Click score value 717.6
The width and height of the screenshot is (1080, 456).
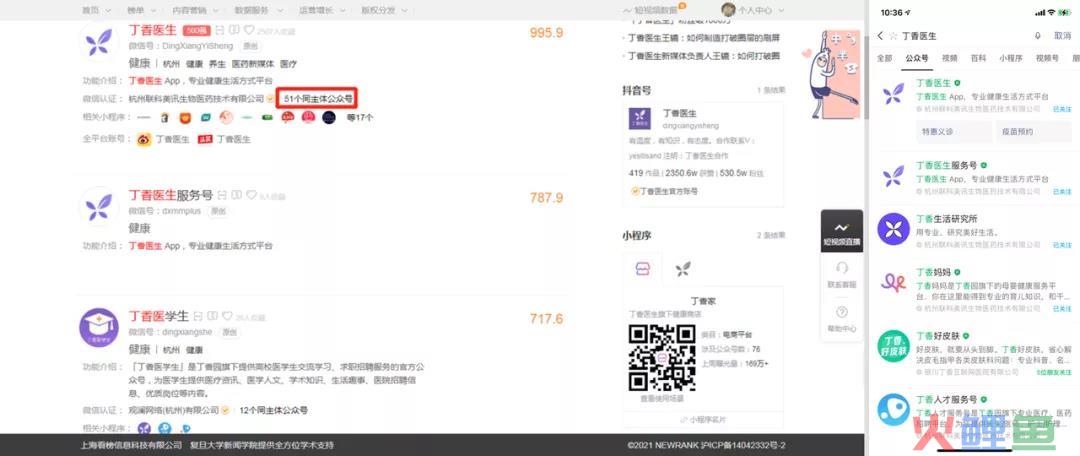(546, 319)
